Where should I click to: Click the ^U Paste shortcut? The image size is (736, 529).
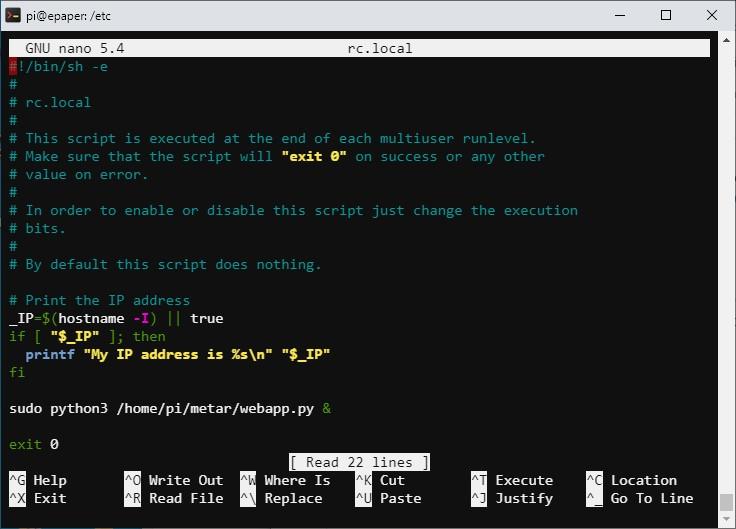(389, 498)
